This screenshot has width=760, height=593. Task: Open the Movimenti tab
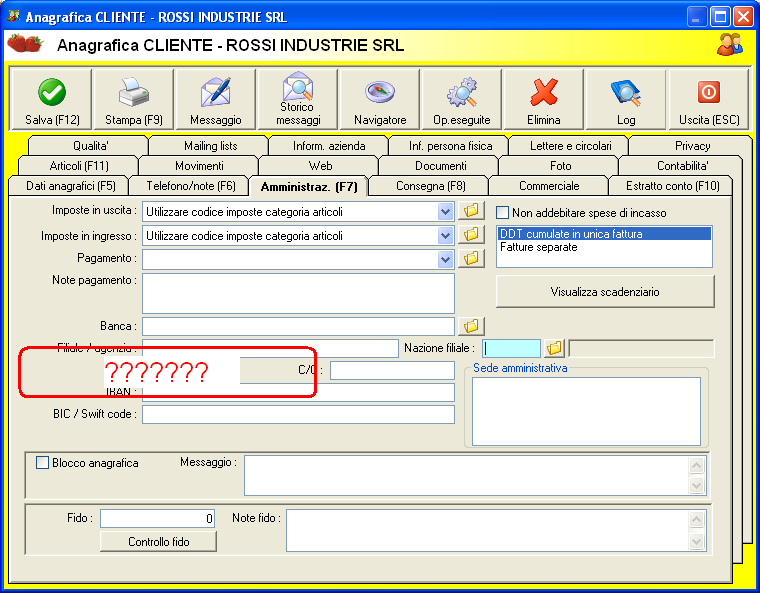coord(199,166)
